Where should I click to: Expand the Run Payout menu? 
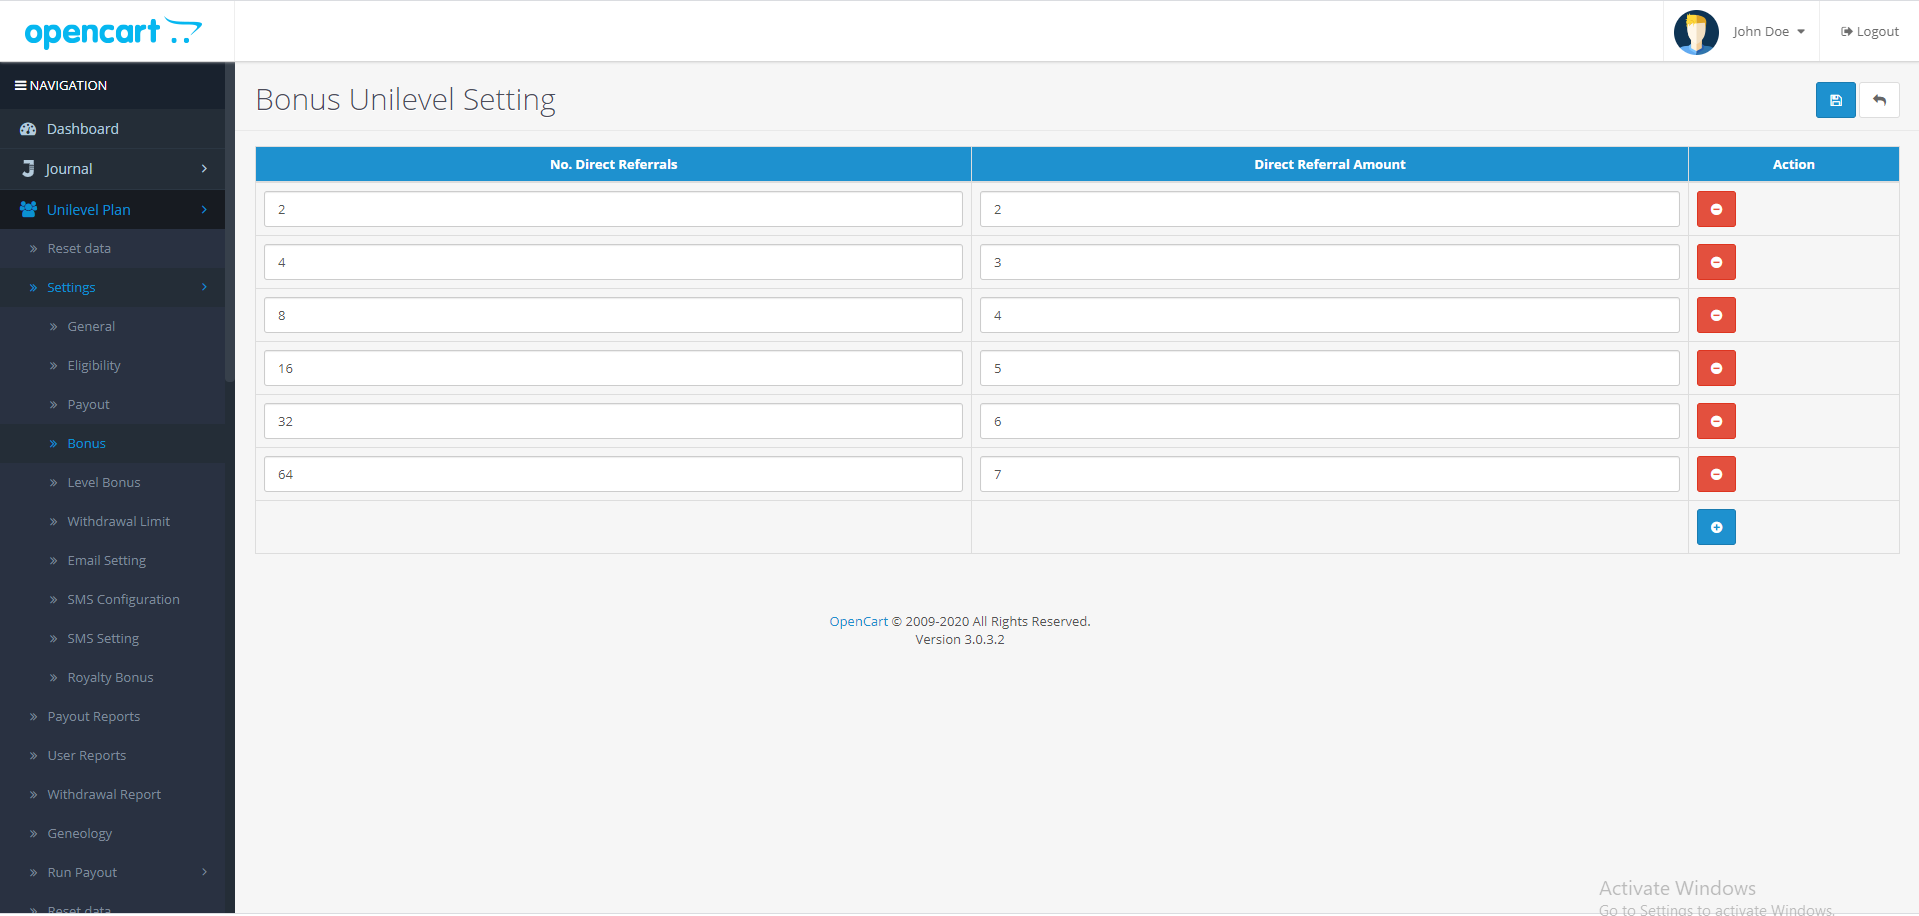tap(83, 872)
